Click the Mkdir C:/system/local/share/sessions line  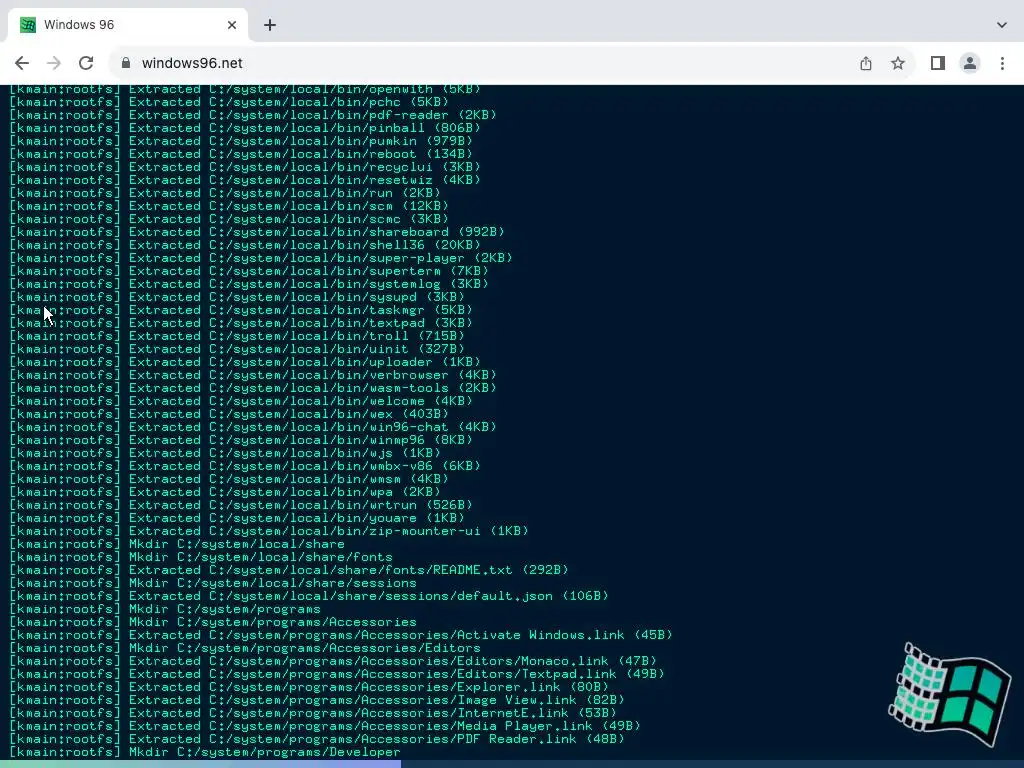(x=213, y=583)
